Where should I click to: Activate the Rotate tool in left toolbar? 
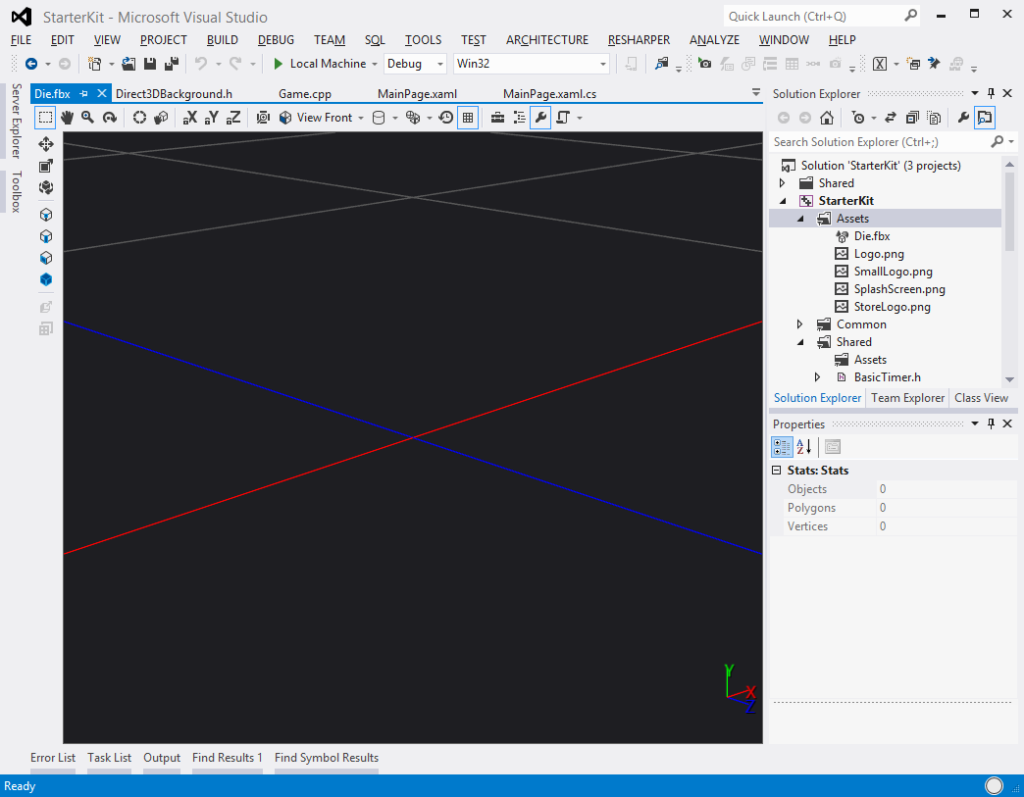click(x=45, y=188)
